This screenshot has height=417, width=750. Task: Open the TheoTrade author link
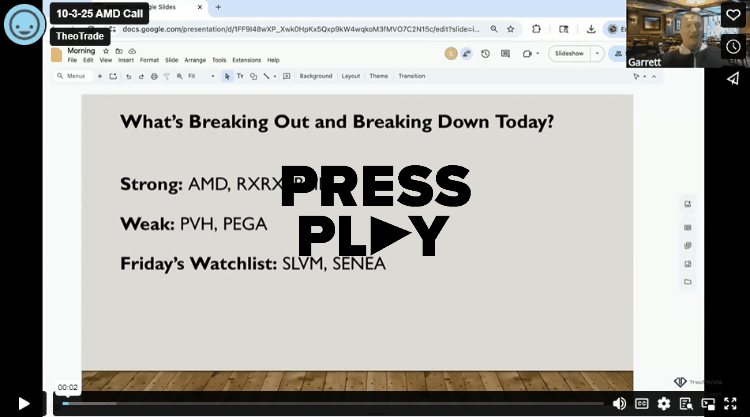(x=80, y=36)
